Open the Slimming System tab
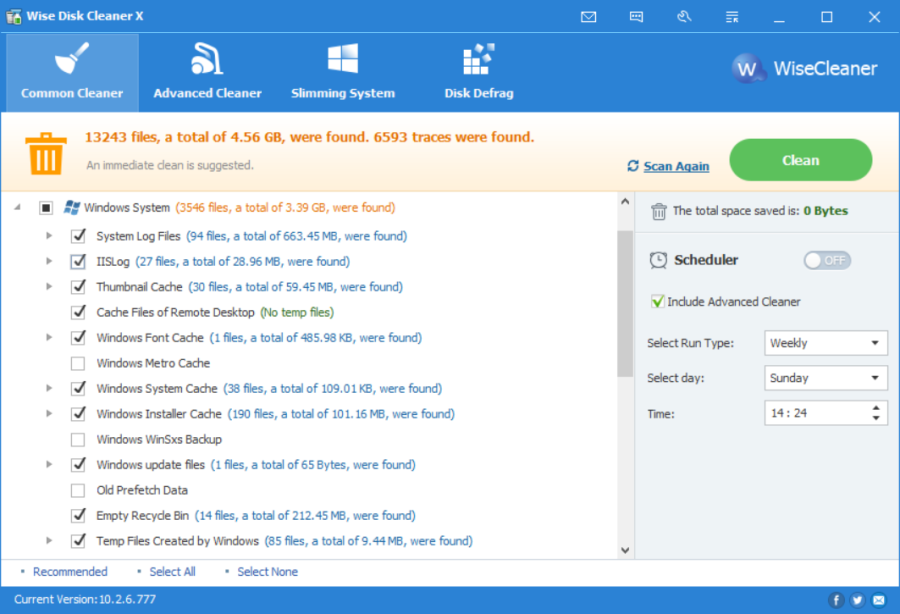 click(x=343, y=72)
